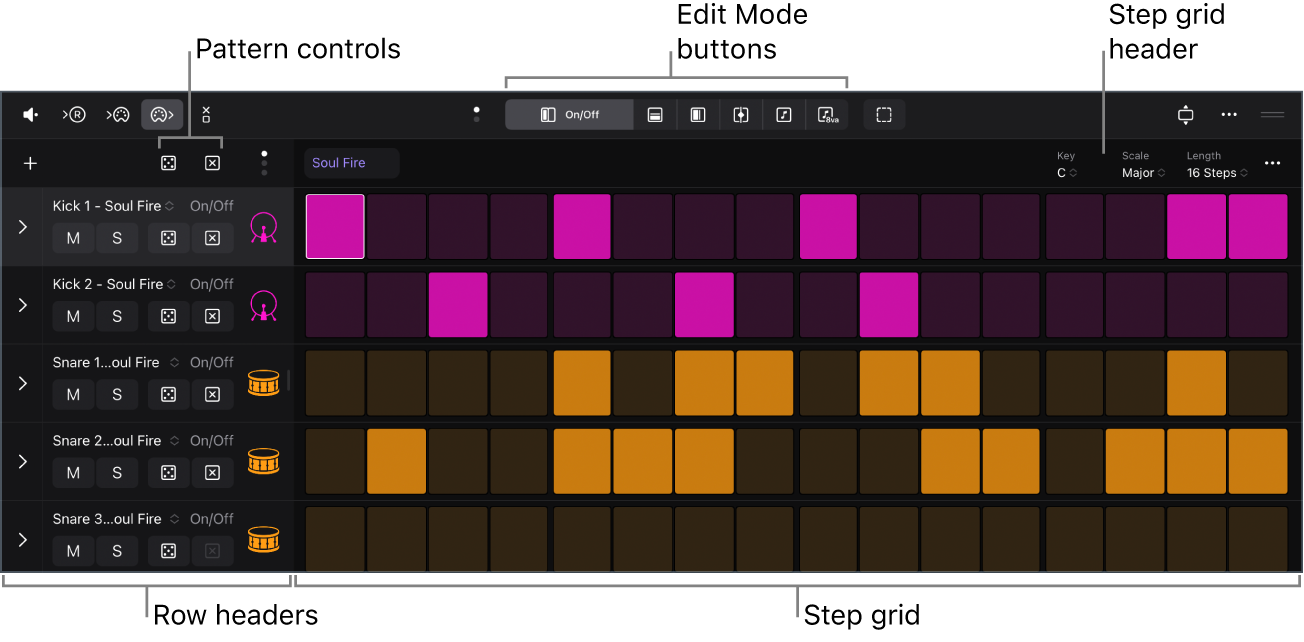Select the Octave 8va edit mode icon
Image resolution: width=1304 pixels, height=642 pixels.
click(827, 114)
